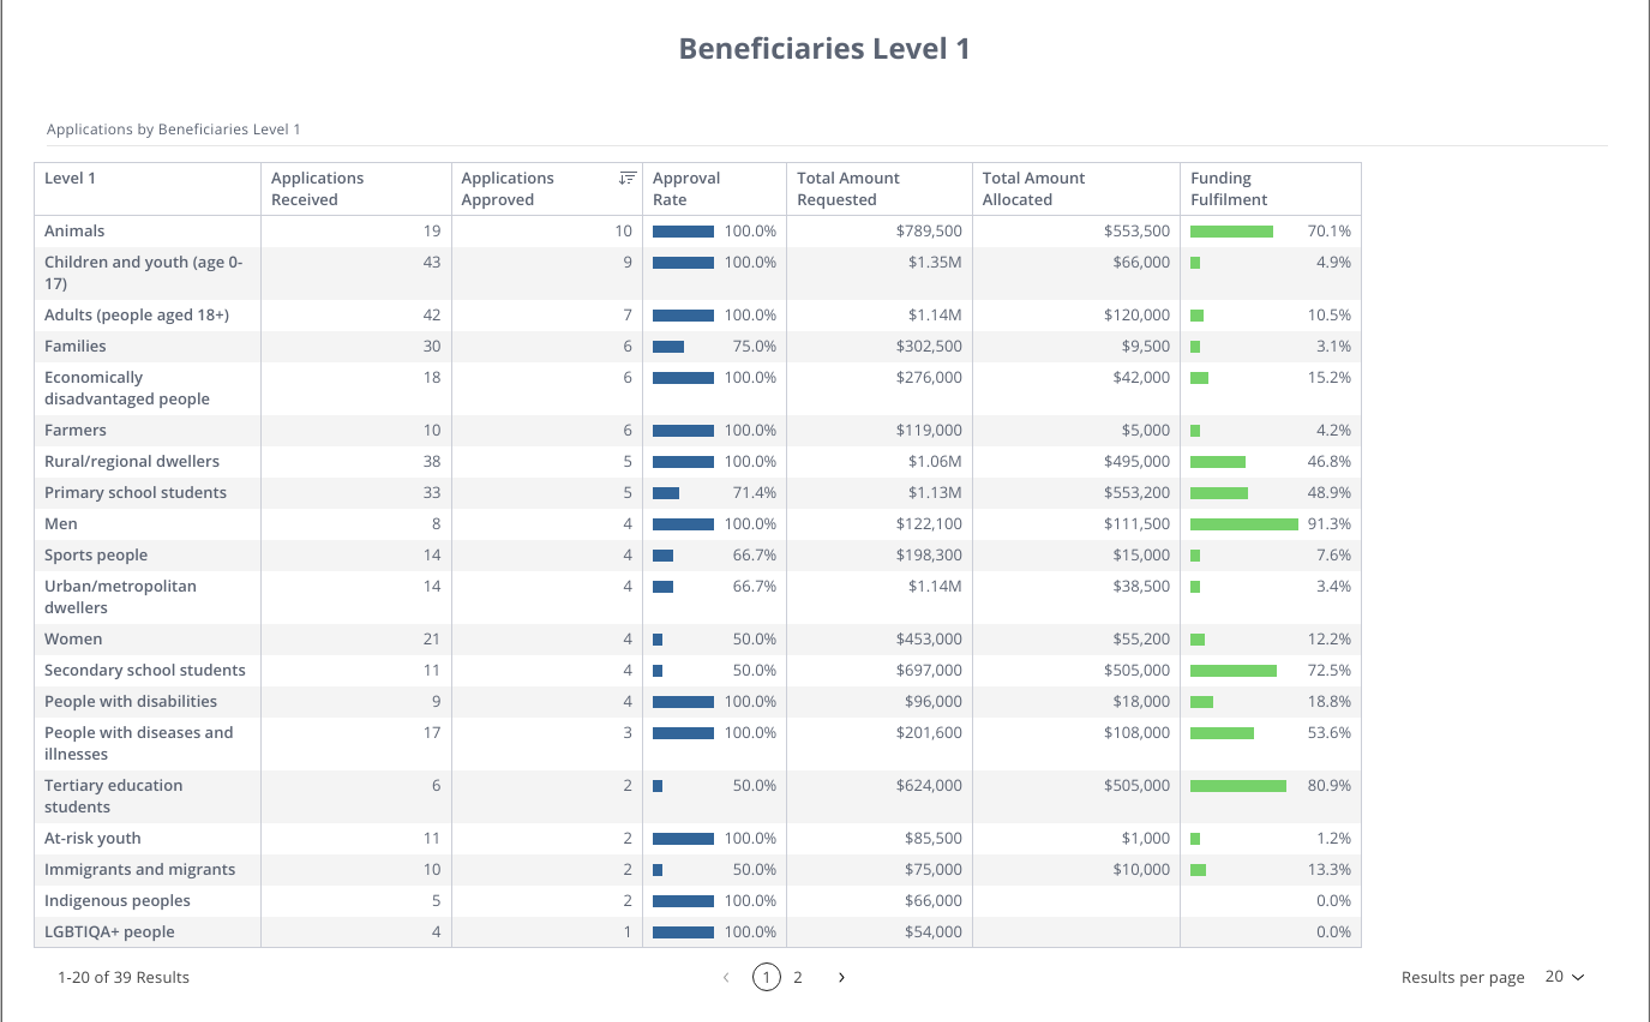The width and height of the screenshot is (1650, 1022).
Task: Go to page 2 of results
Action: [798, 977]
